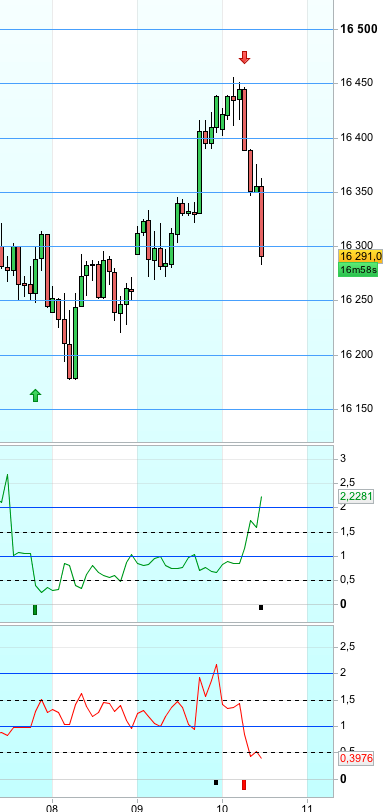Click the 16 350 price axis label
The height and width of the screenshot is (812, 384).
[357, 192]
